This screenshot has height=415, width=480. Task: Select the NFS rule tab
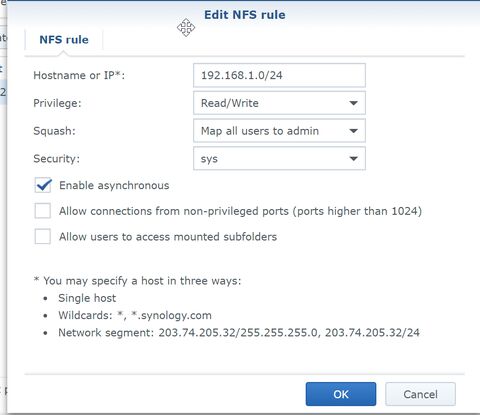coord(64,40)
